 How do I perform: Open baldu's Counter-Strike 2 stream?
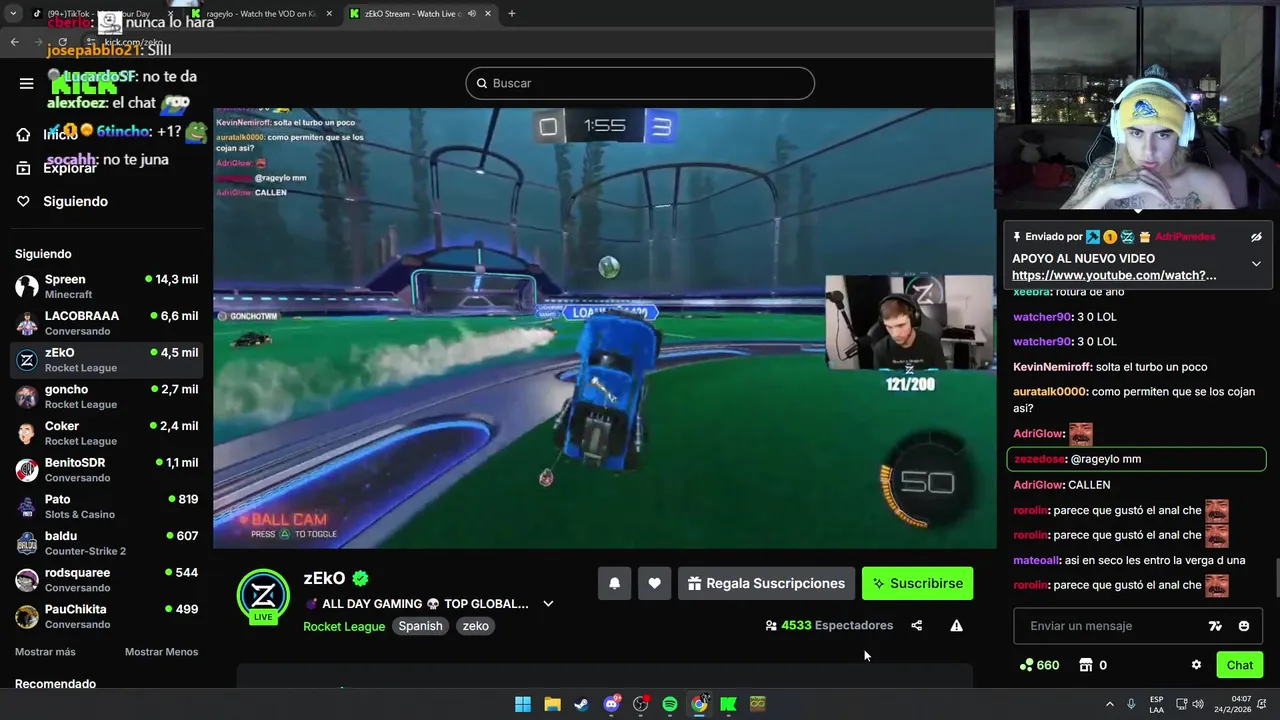(106, 543)
